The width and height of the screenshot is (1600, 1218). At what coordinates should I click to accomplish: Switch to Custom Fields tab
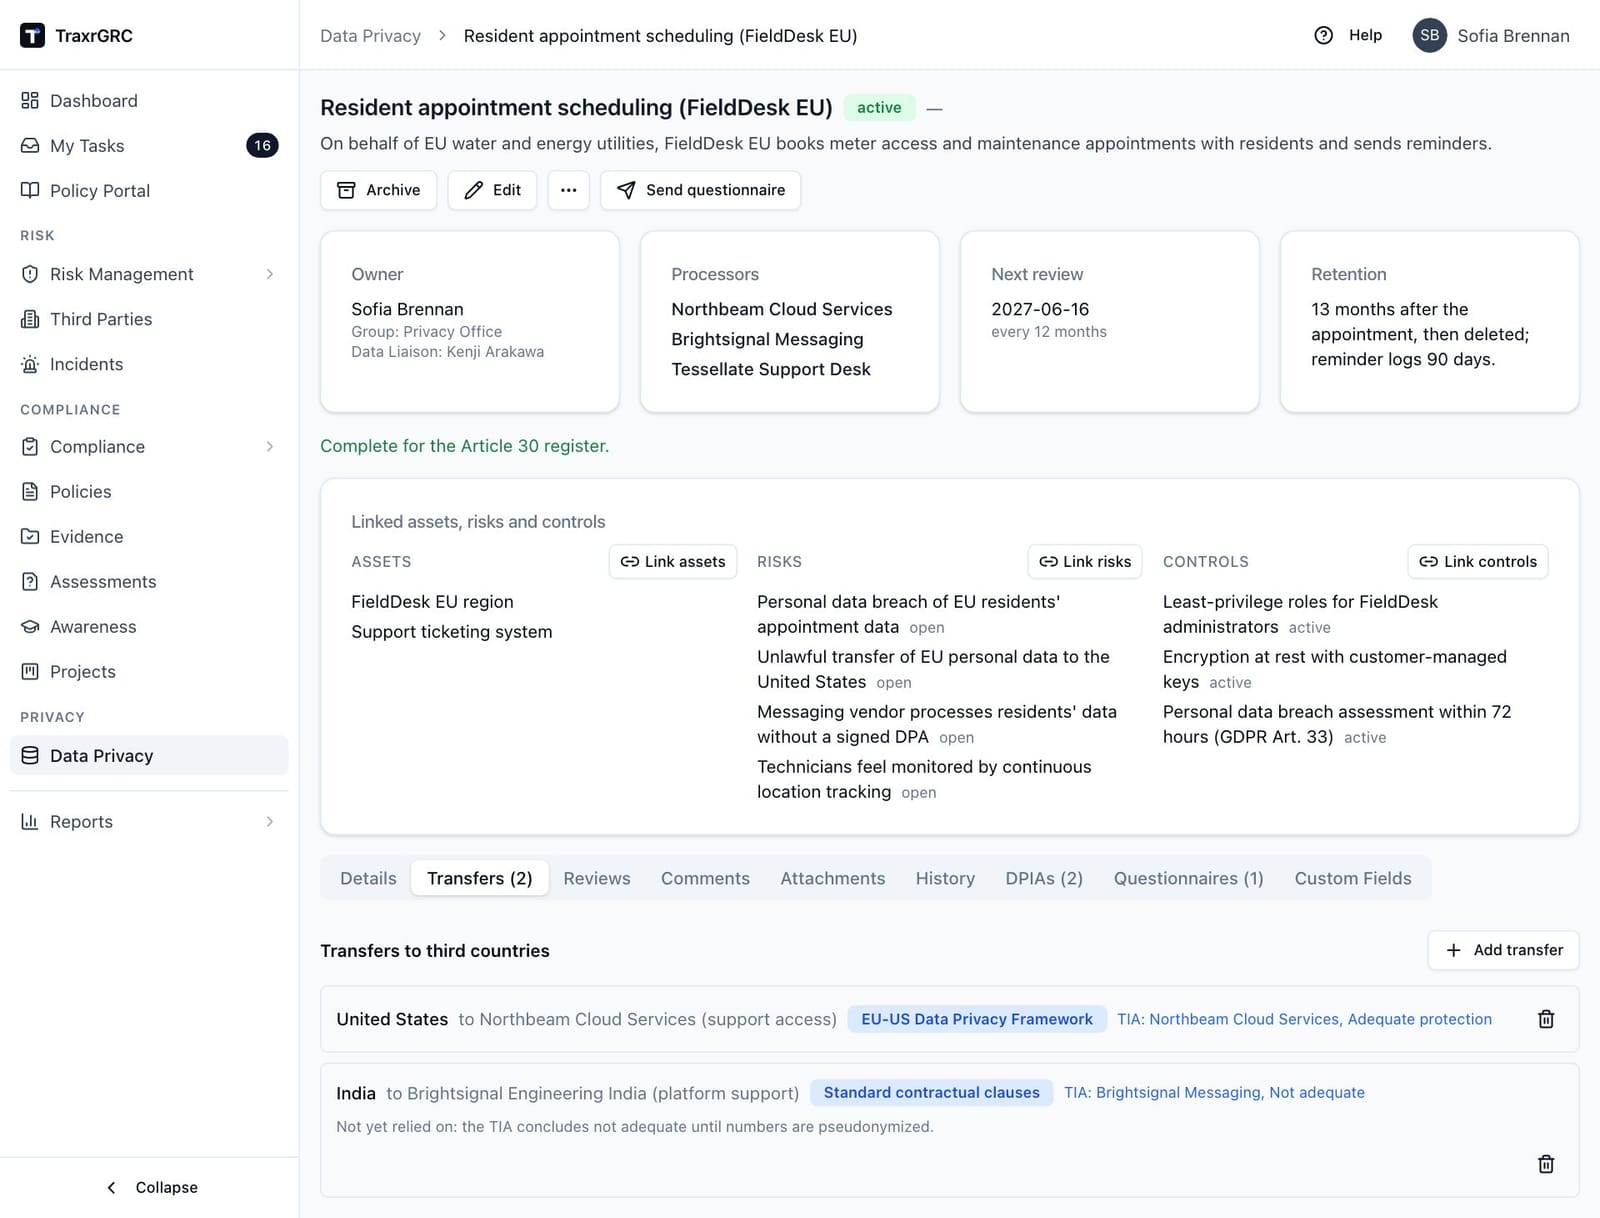pyautogui.click(x=1353, y=878)
